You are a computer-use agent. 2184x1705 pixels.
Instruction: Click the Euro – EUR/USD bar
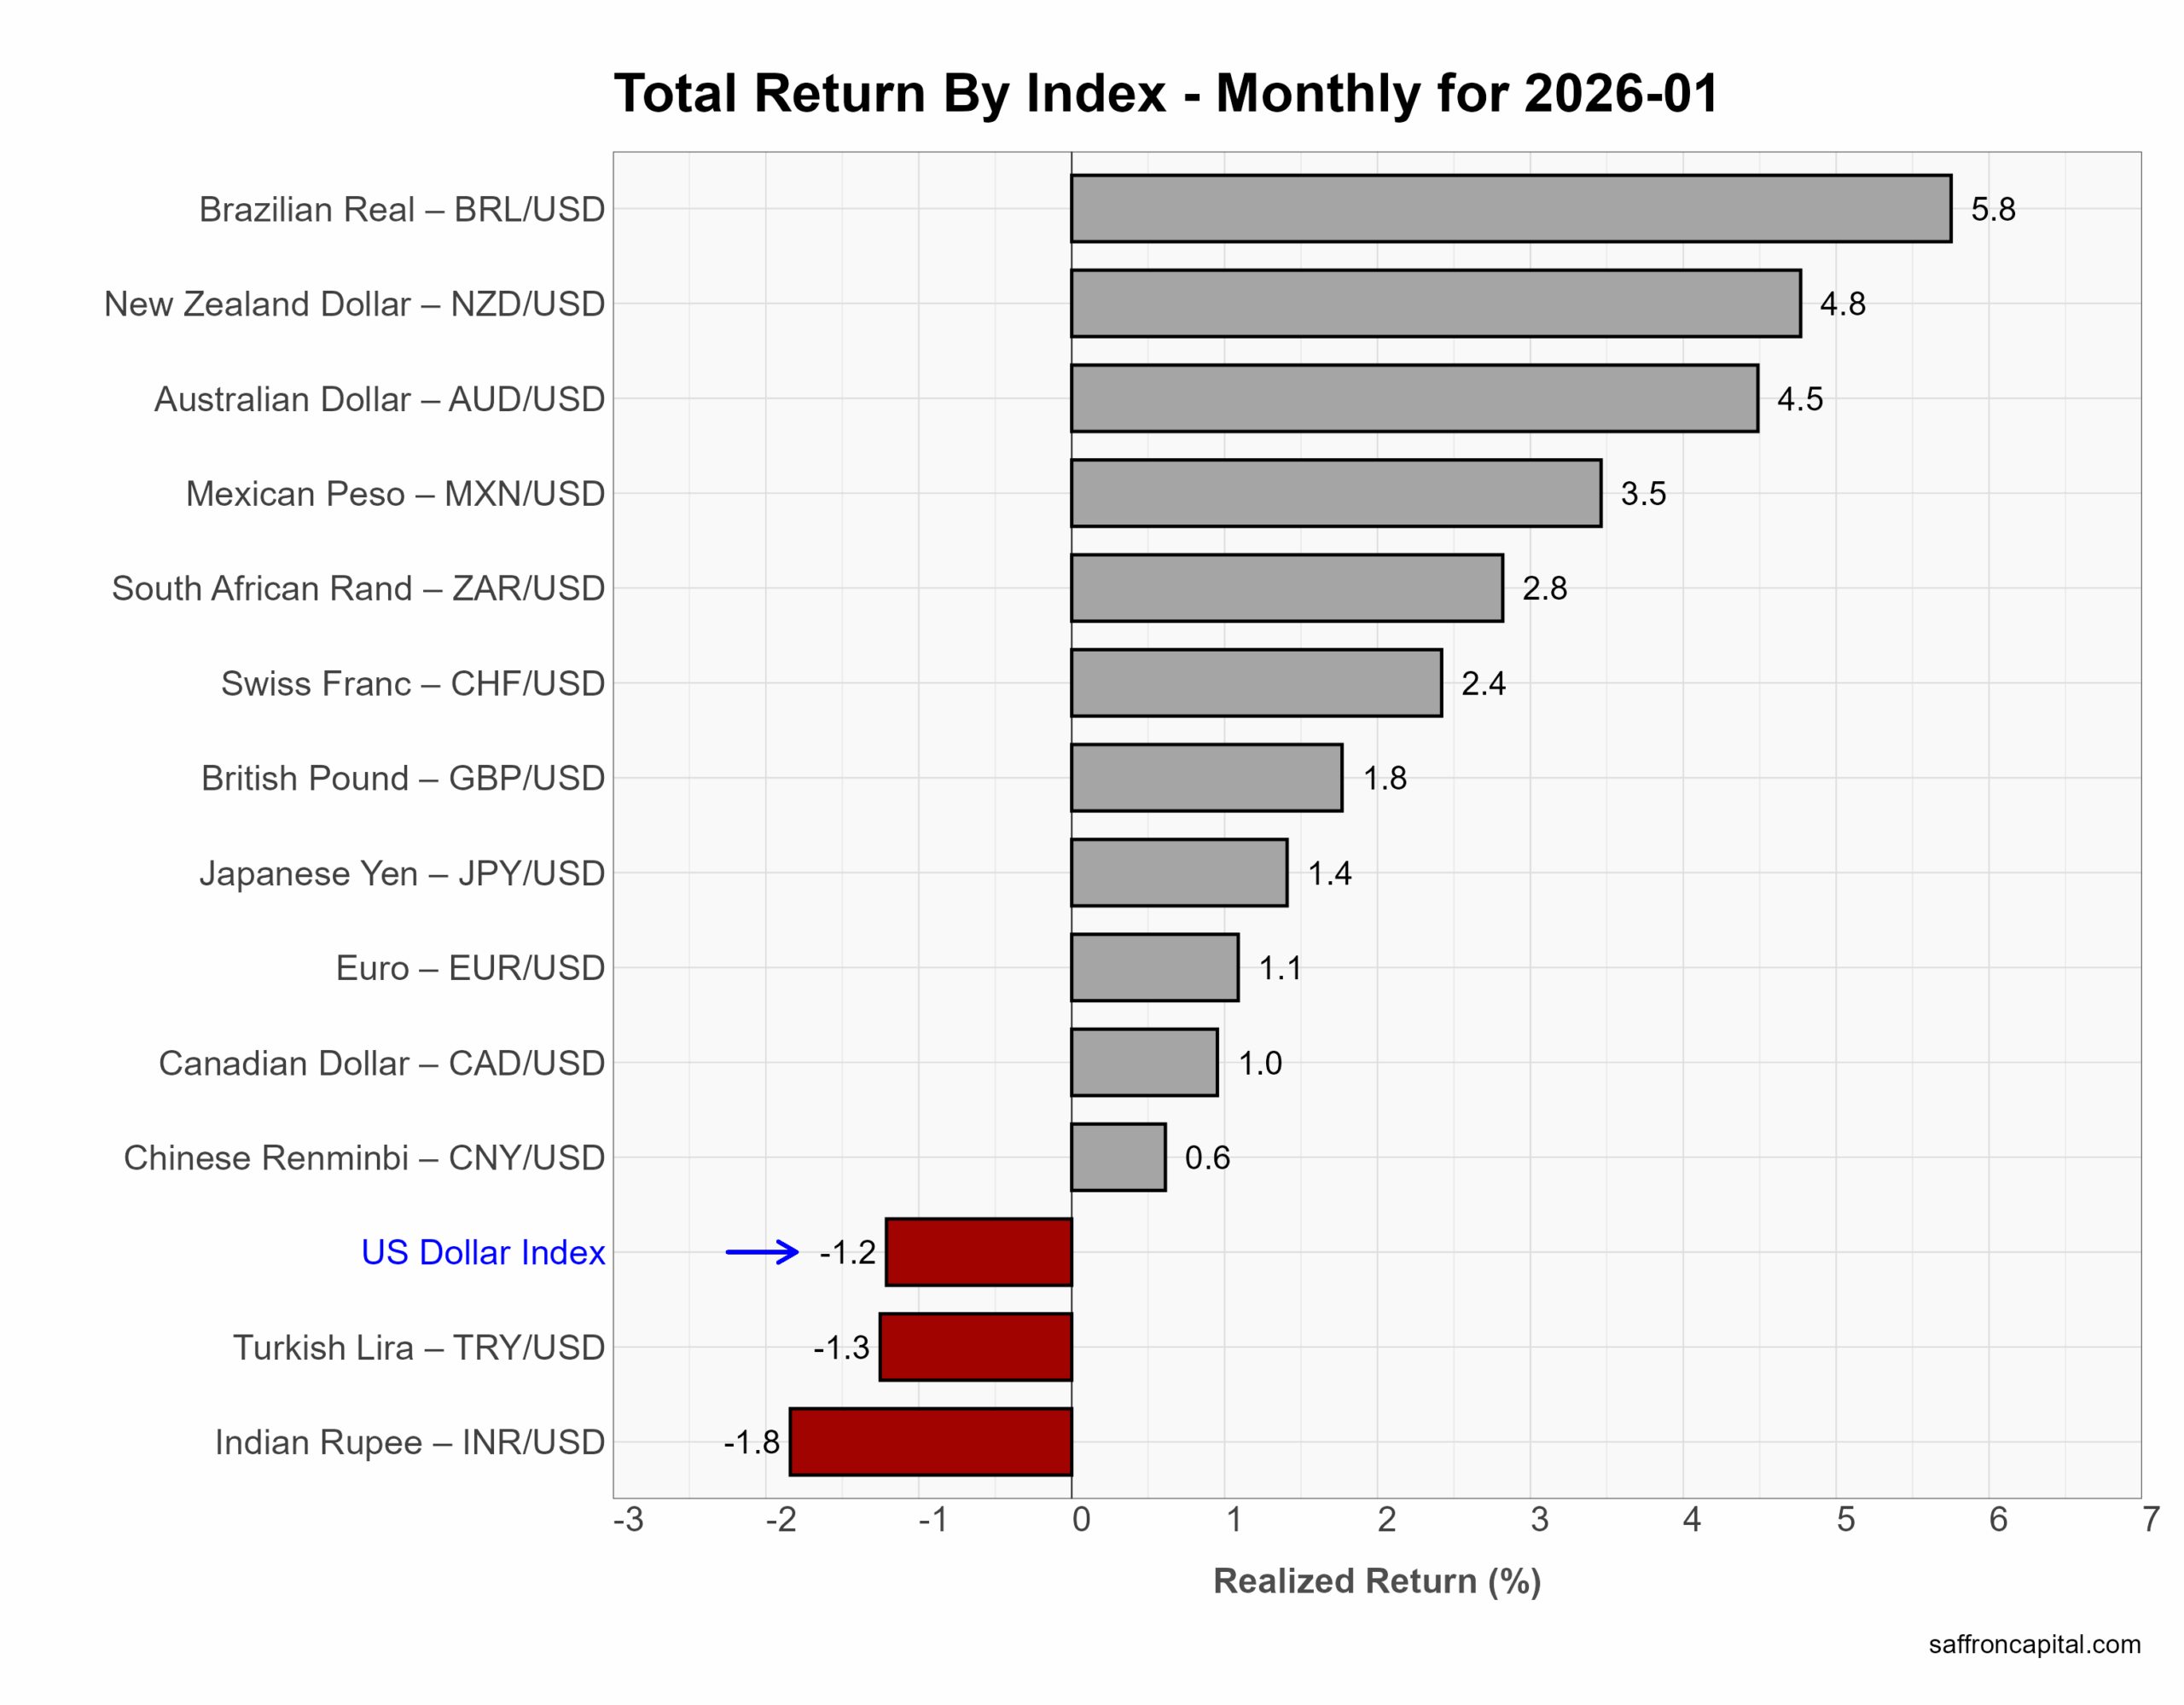[x=1154, y=967]
